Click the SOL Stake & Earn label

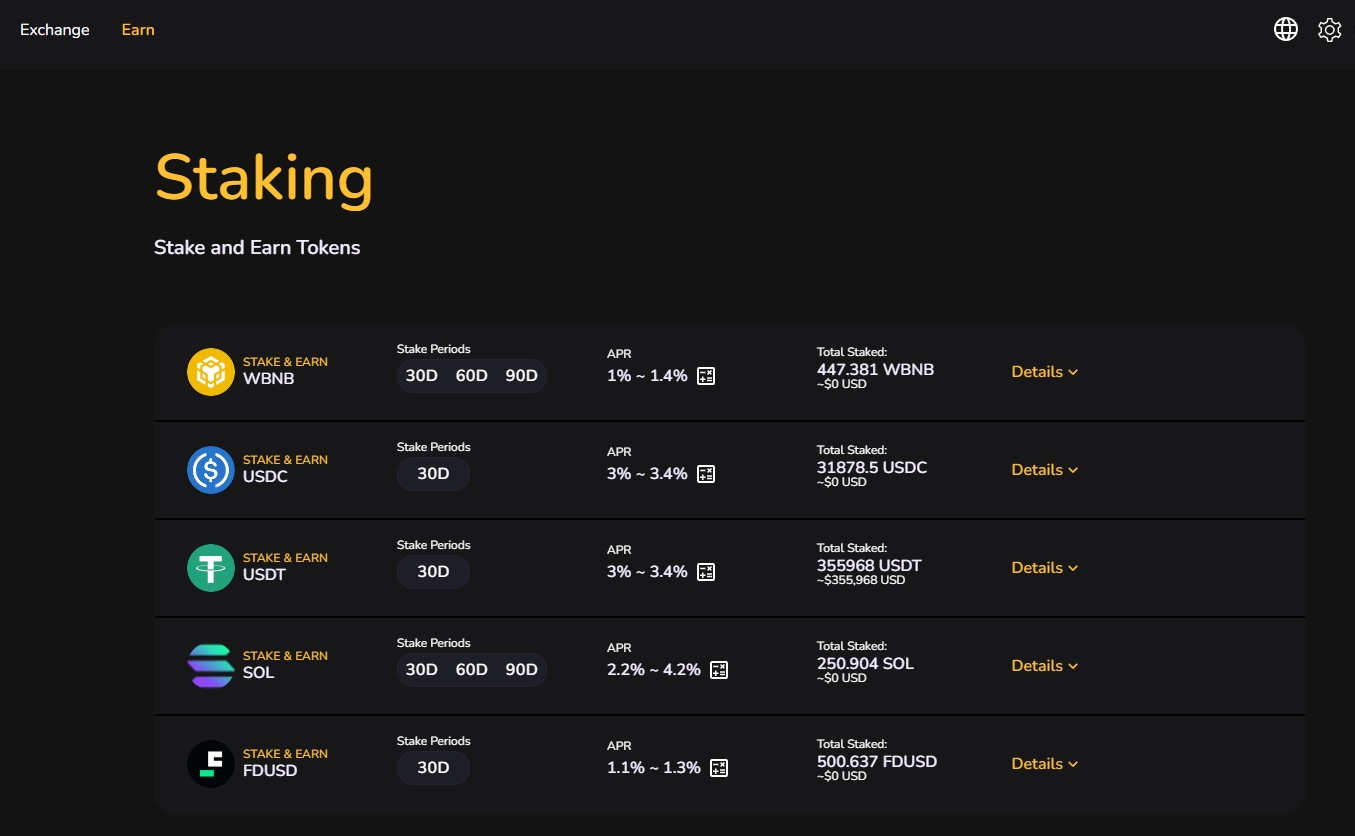coord(285,656)
